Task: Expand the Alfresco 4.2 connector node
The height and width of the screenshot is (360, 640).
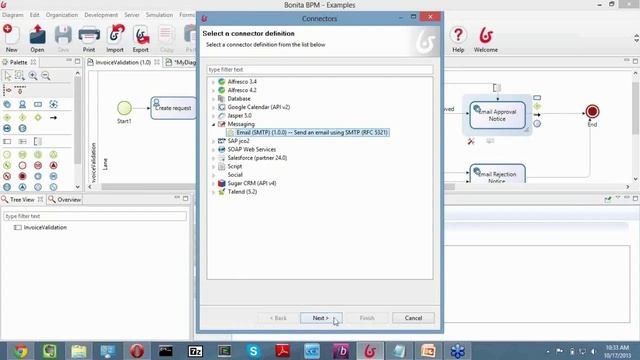Action: tap(213, 91)
